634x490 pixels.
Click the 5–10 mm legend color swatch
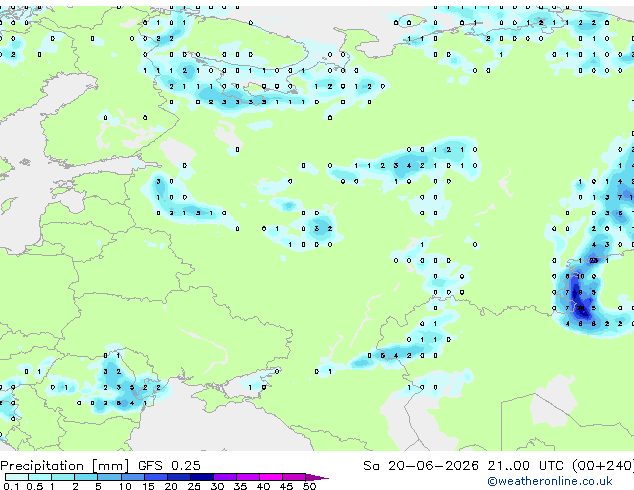coord(109,477)
